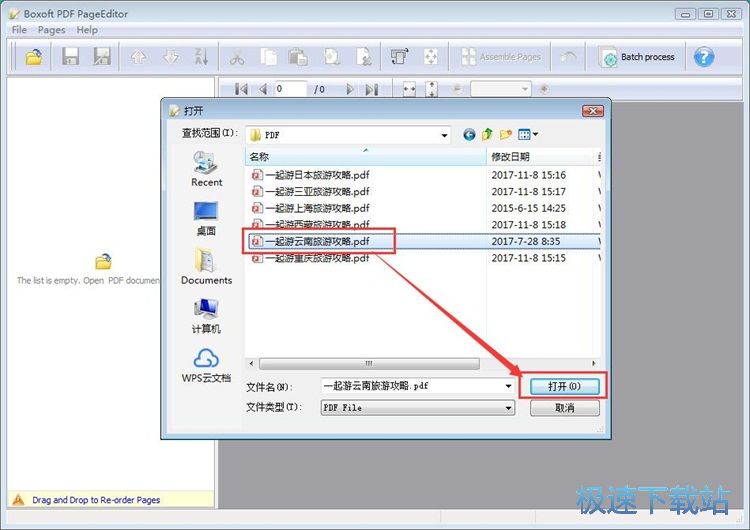Click the Open PDF folder toolbar icon
Image resolution: width=750 pixels, height=530 pixels.
[33, 57]
